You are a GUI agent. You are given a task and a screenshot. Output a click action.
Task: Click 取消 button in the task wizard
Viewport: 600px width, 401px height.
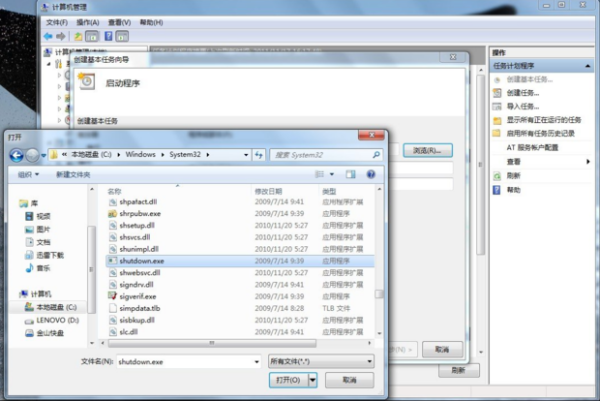(442, 349)
